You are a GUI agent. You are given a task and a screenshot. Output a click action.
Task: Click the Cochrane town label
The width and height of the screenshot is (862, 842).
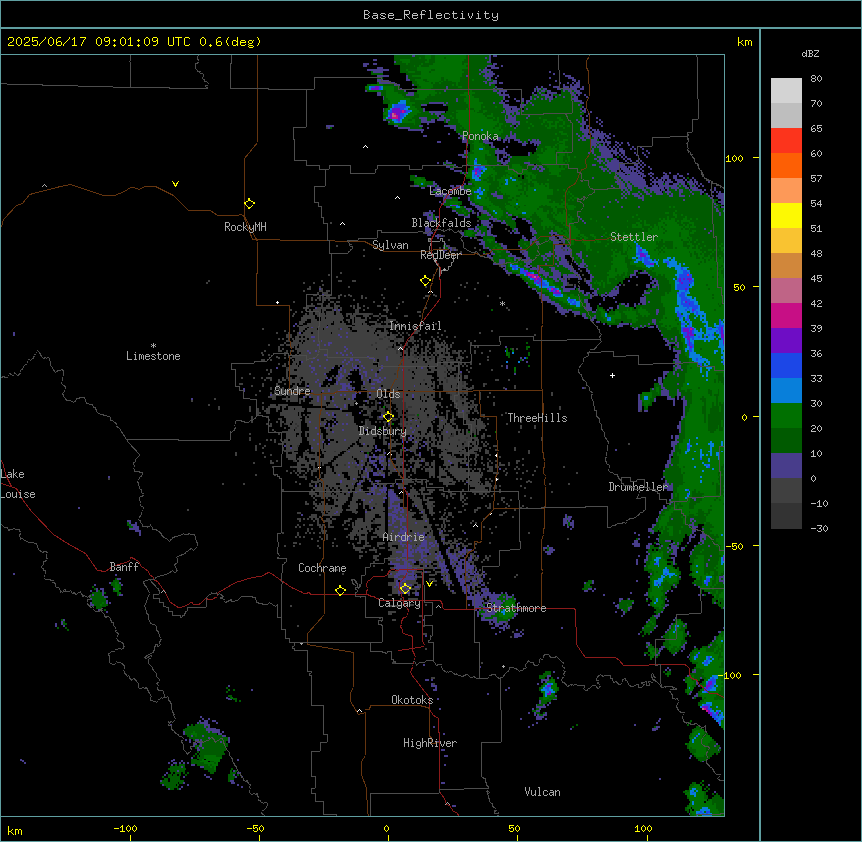tap(322, 568)
